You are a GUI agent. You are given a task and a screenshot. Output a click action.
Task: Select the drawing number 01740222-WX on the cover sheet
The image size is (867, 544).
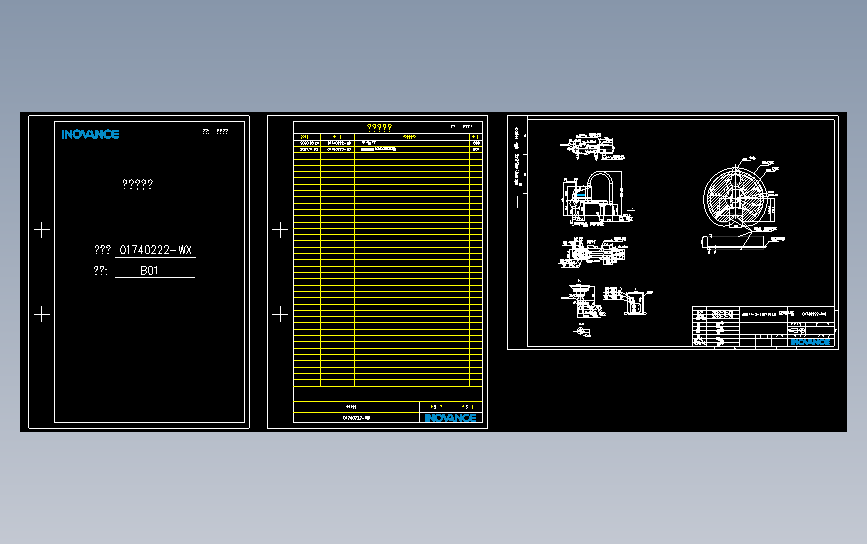click(155, 250)
